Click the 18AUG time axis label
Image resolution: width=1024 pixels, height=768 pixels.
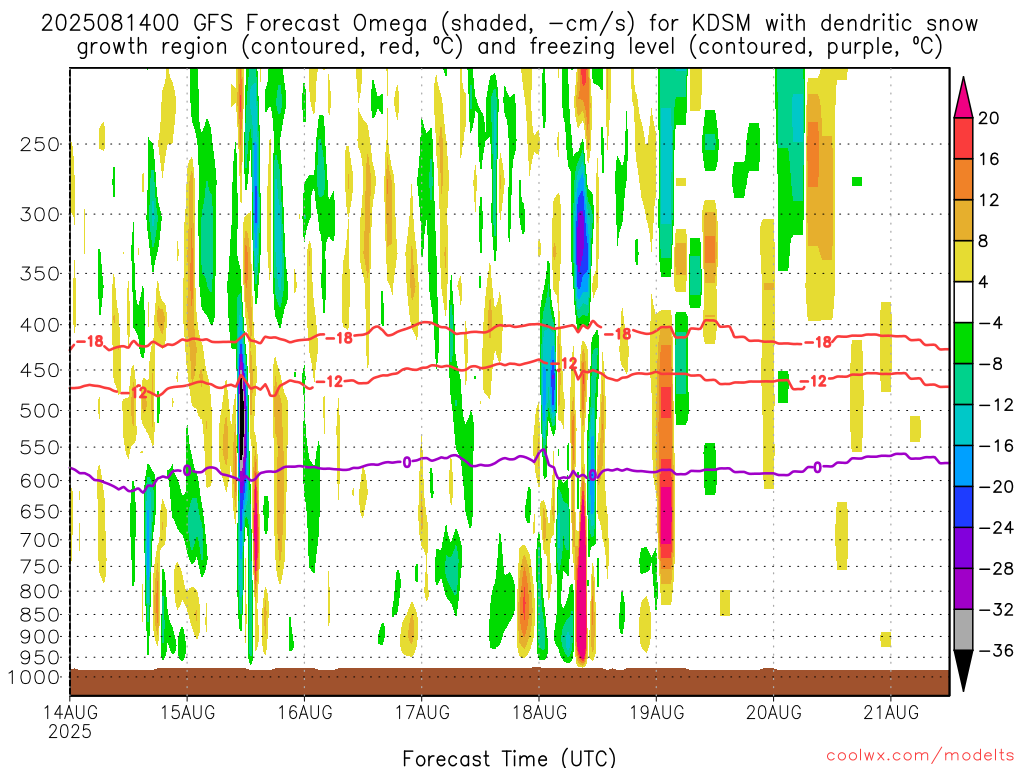(539, 712)
